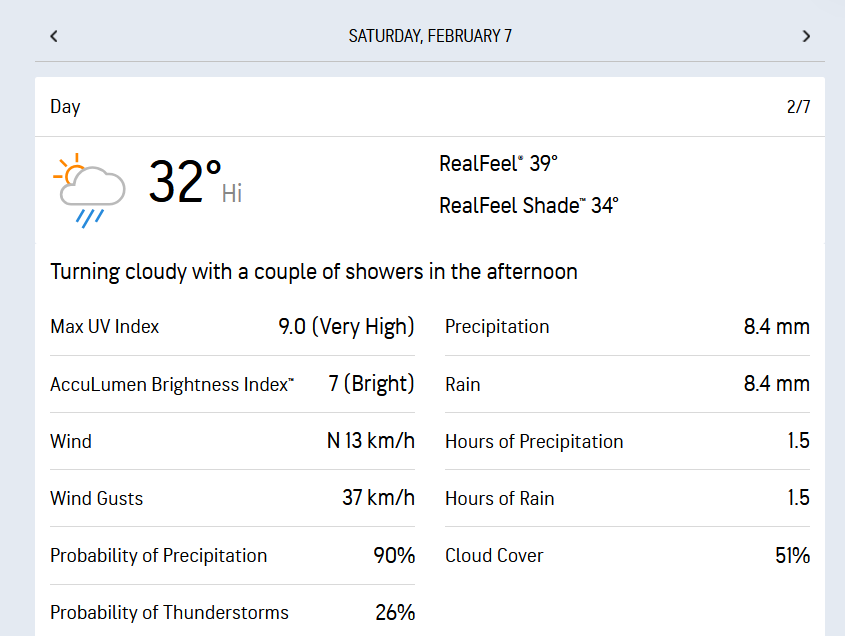Click the Max UV Index 9.0 value

click(346, 326)
